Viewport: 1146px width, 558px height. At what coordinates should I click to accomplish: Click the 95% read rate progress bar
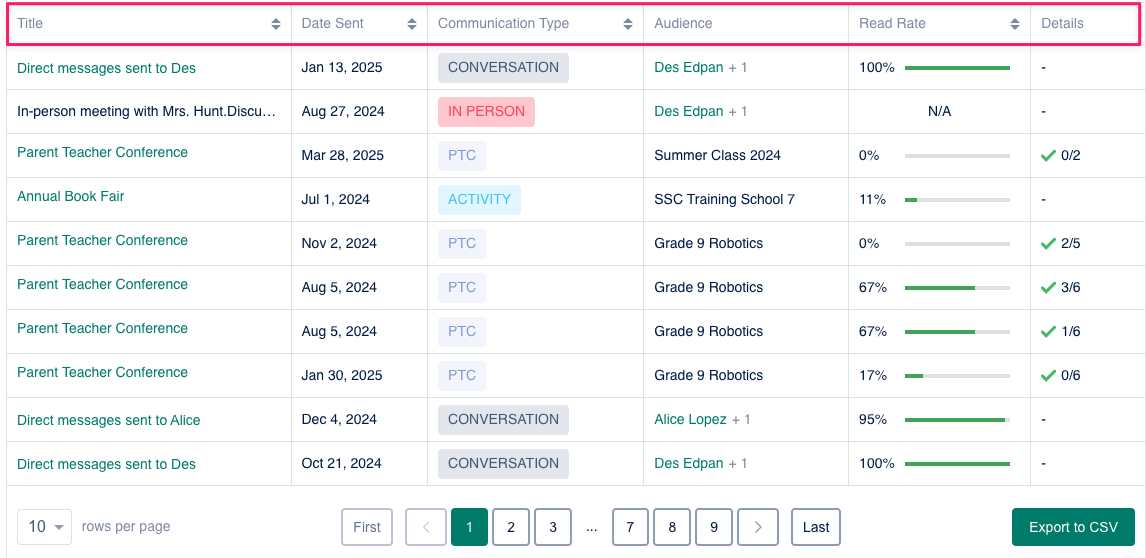tap(957, 420)
